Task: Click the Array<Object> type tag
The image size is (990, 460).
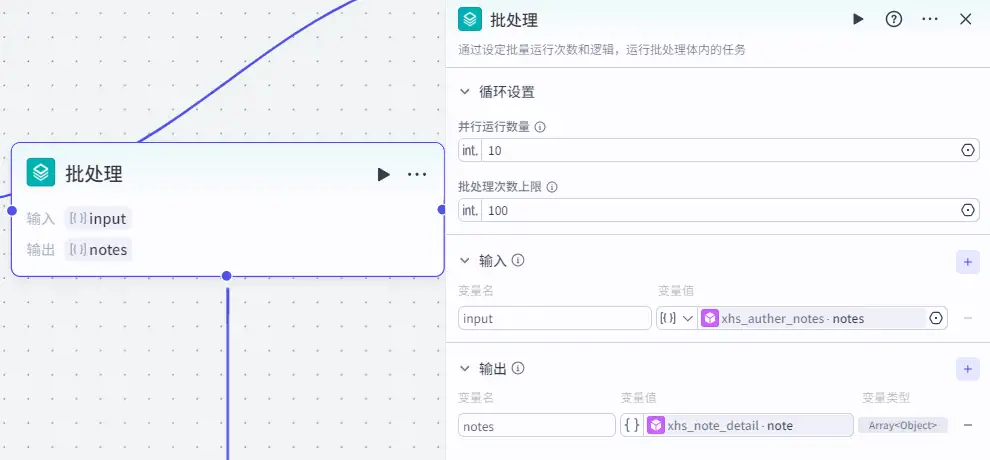Action: [x=903, y=425]
